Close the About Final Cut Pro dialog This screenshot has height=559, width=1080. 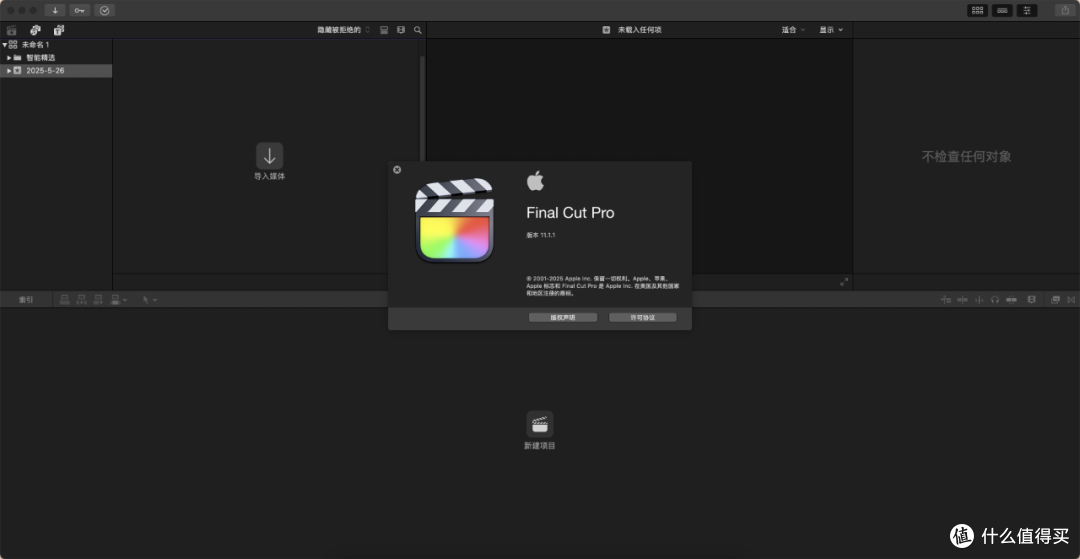(x=397, y=169)
